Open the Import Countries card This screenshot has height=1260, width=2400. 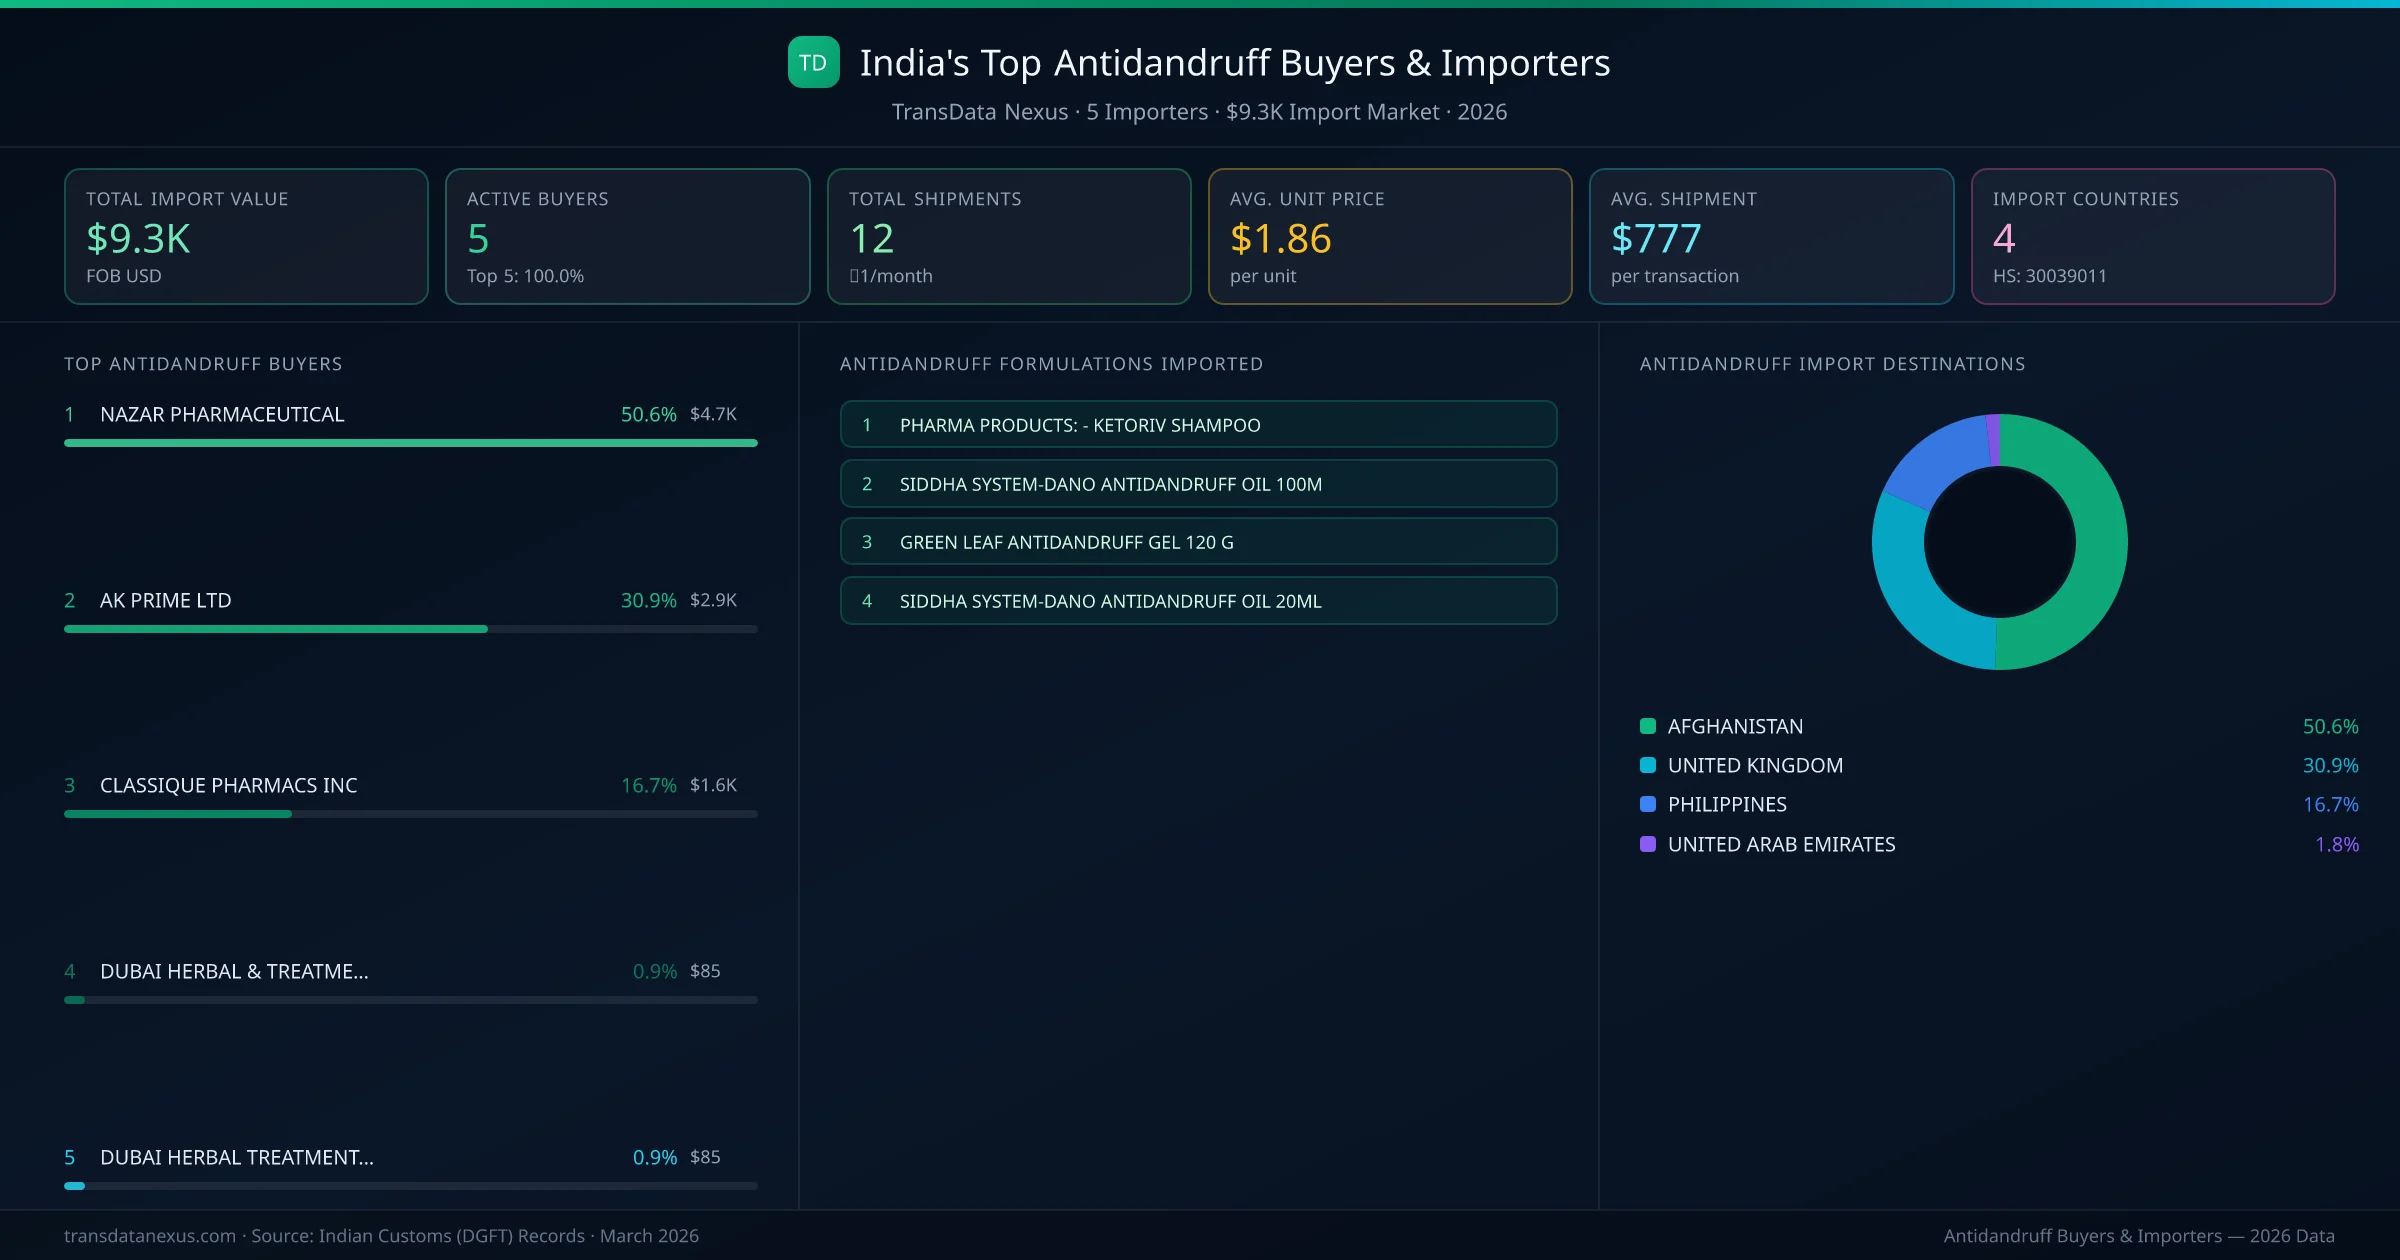(x=2153, y=236)
